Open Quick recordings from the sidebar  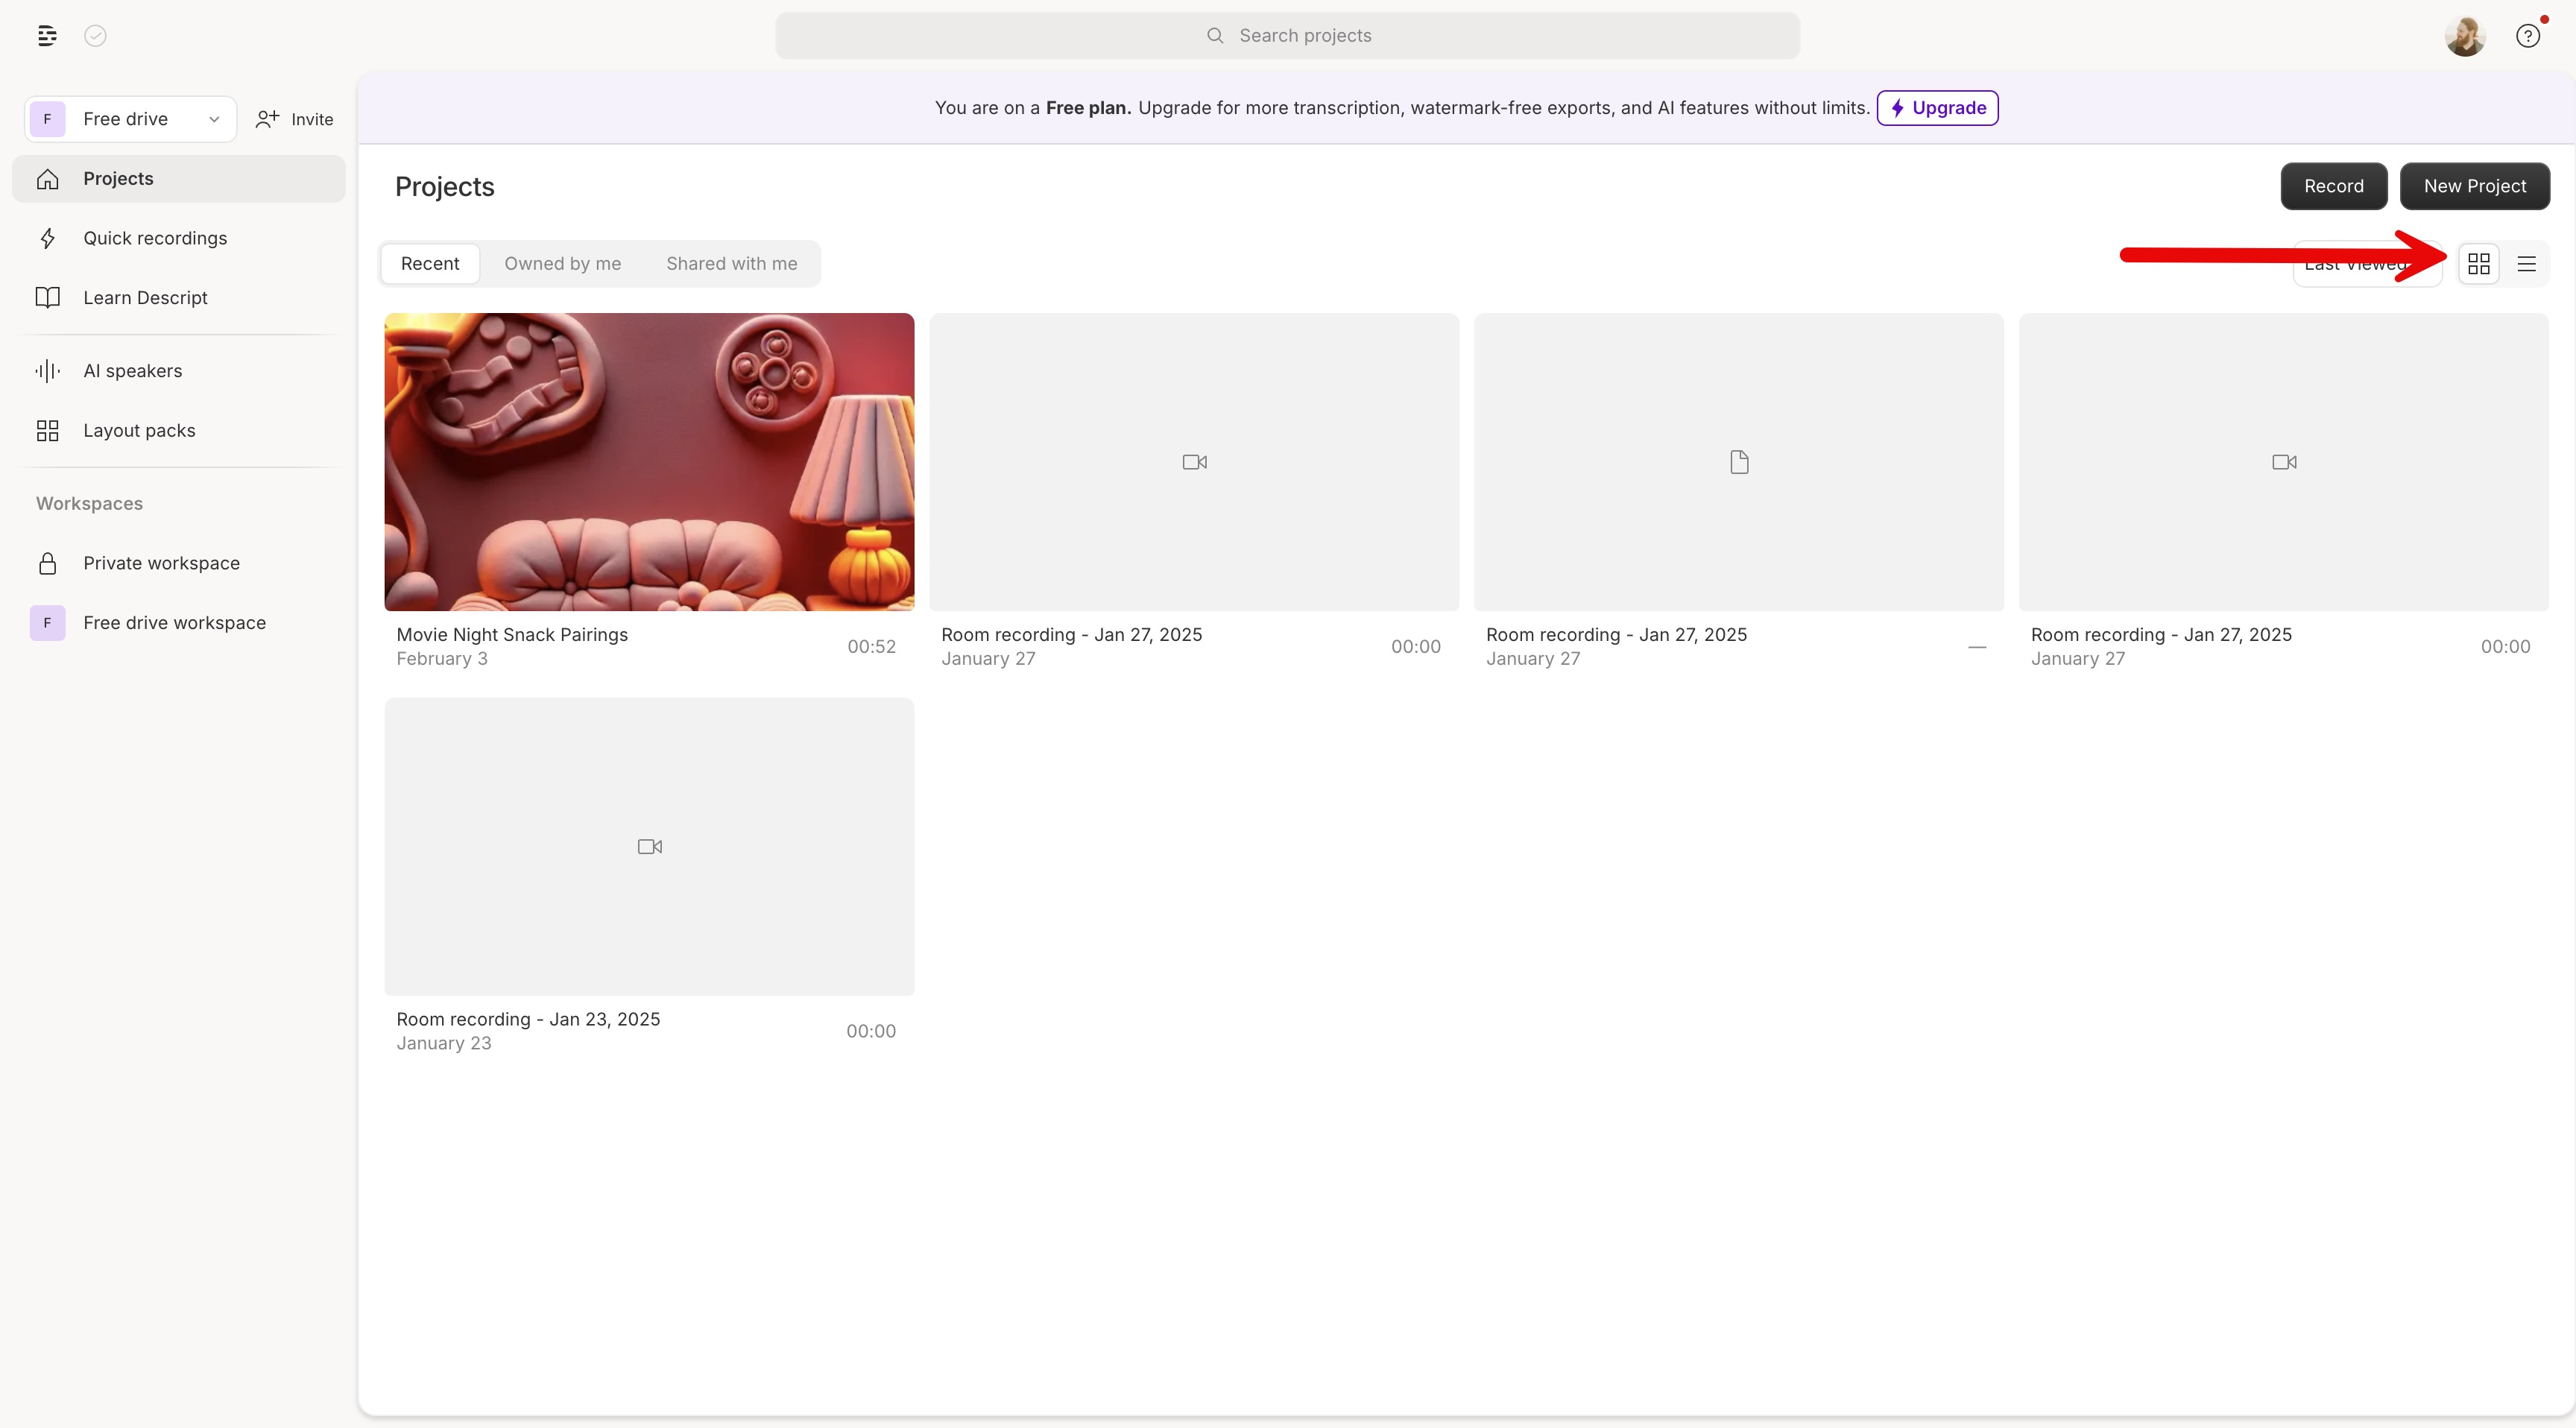(x=155, y=237)
